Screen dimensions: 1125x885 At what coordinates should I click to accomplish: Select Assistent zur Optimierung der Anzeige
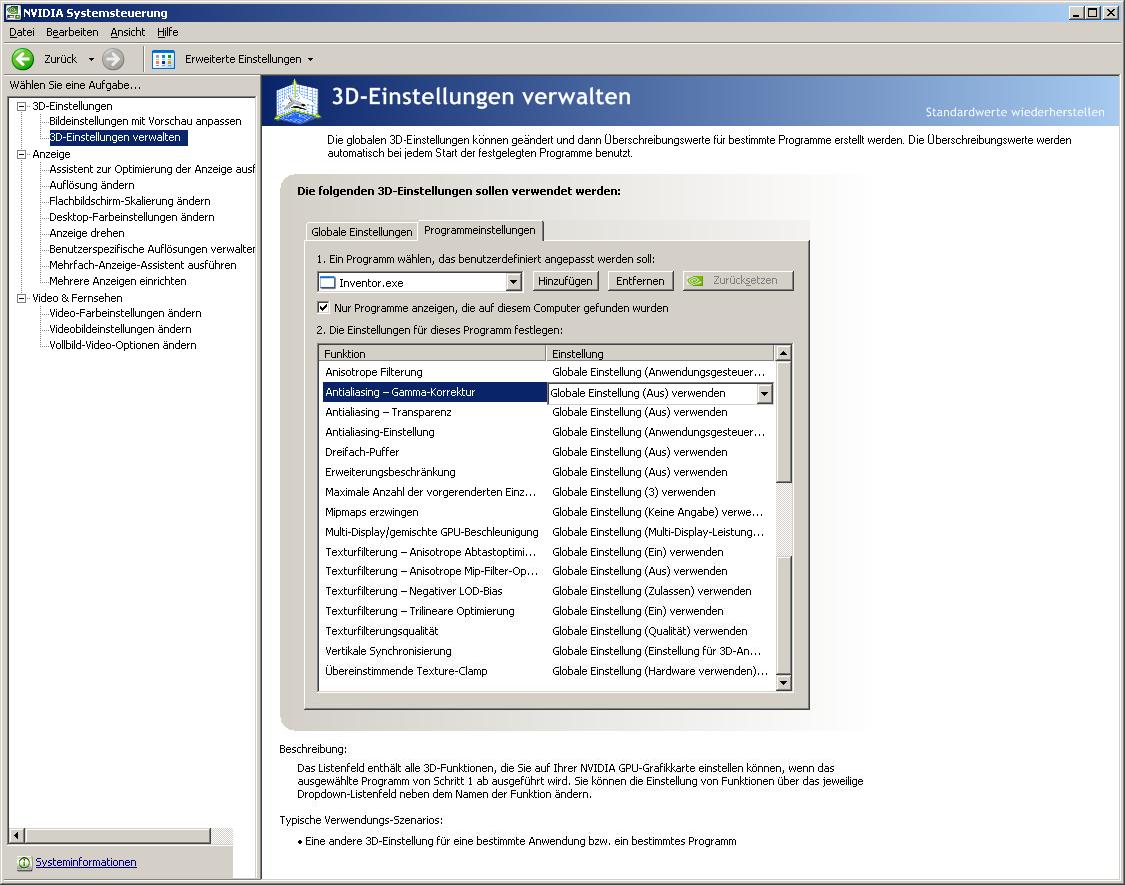[151, 169]
